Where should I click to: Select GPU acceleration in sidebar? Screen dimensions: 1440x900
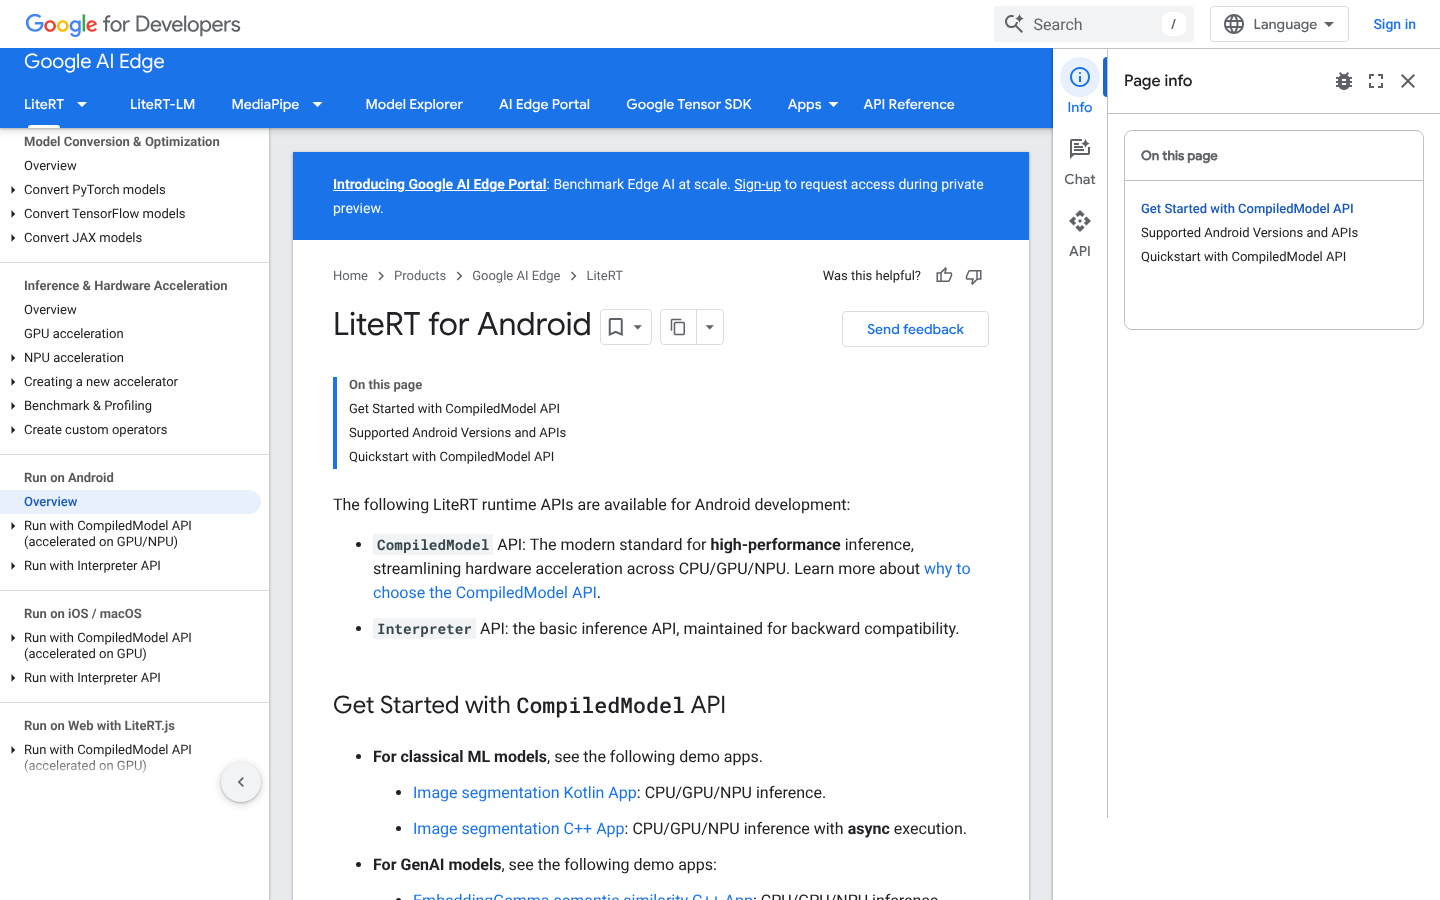[x=74, y=334]
